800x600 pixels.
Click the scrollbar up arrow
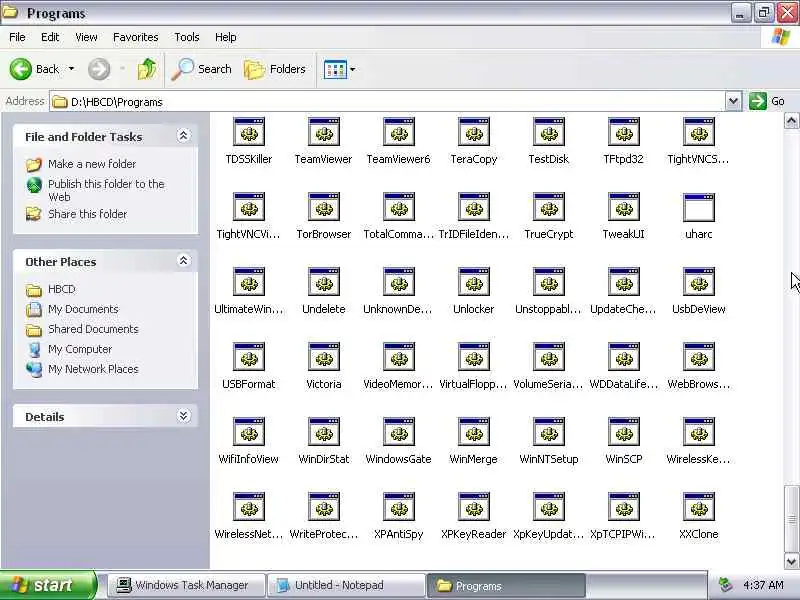[791, 121]
